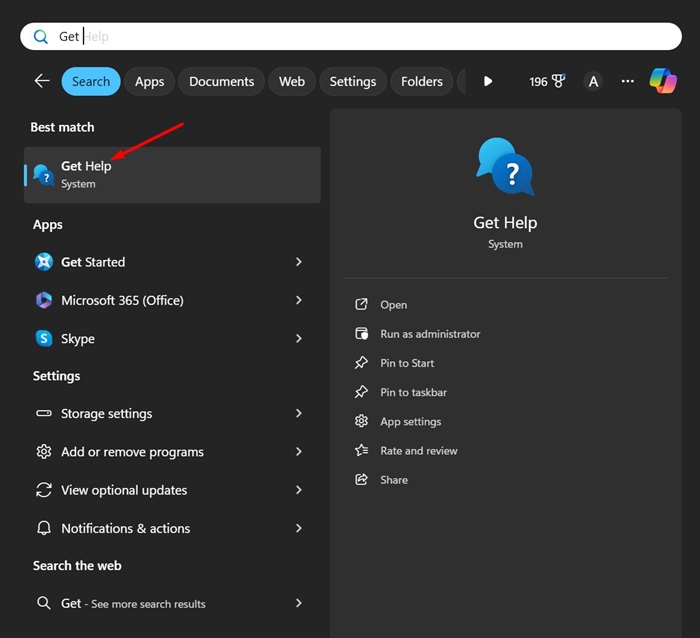Click the Get Help title in preview pane
This screenshot has height=638, width=700.
[505, 223]
